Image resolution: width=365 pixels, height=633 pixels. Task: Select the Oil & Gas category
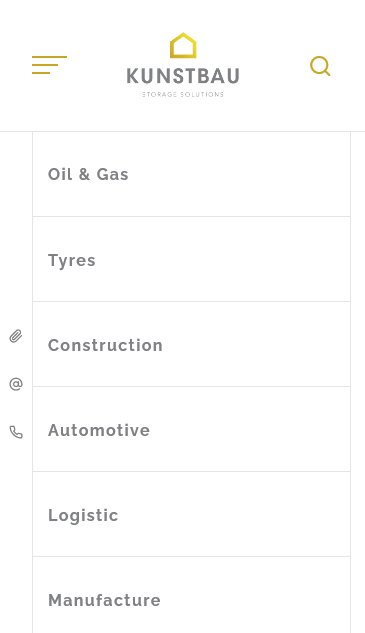click(88, 174)
